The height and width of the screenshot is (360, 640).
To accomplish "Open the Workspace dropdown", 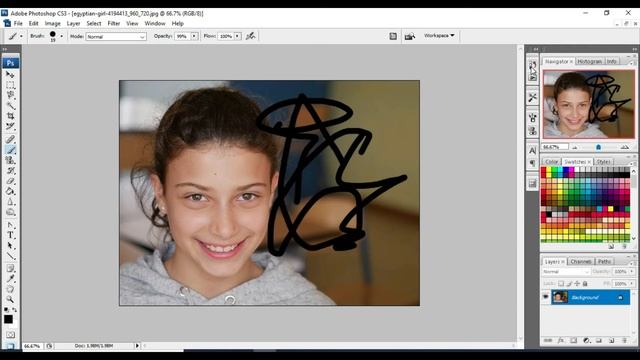I will (x=439, y=36).
